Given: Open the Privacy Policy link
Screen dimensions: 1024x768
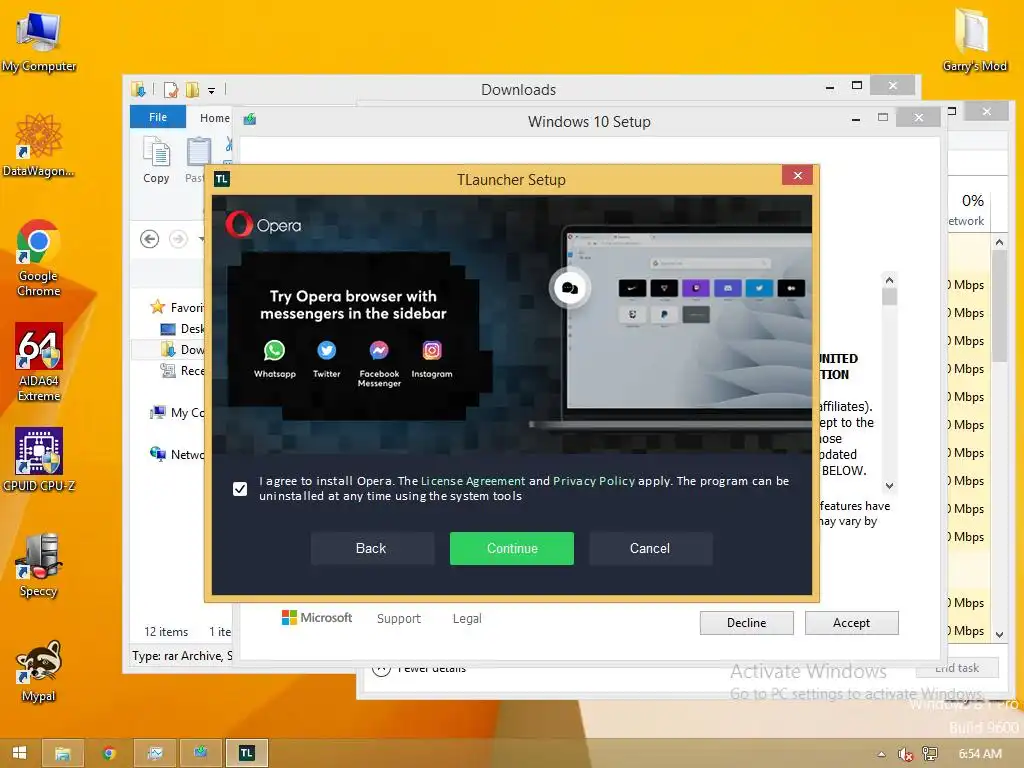Looking at the screenshot, I should click(x=594, y=481).
